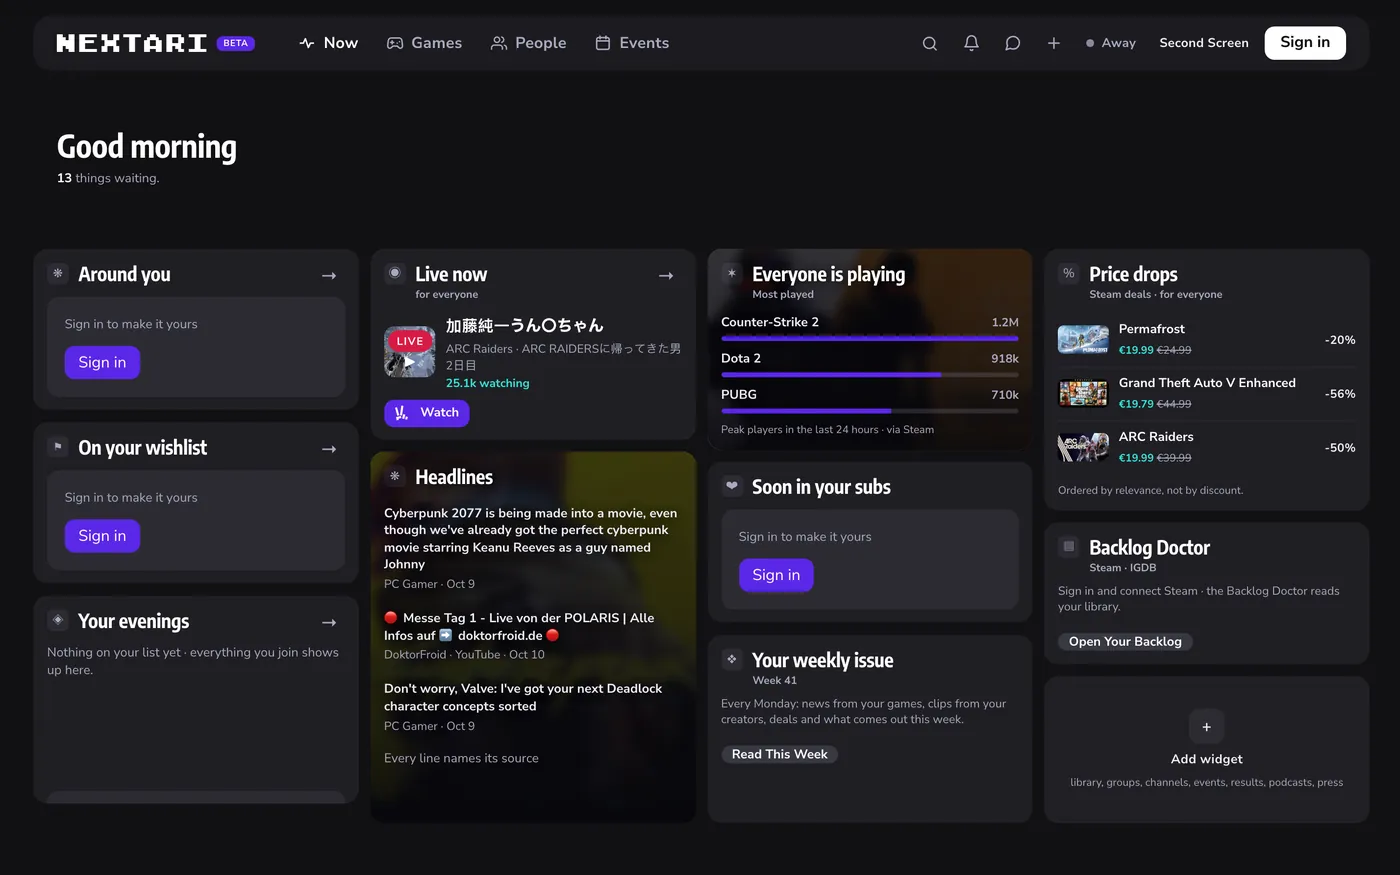Click the Headlines widget icon

[395, 476]
